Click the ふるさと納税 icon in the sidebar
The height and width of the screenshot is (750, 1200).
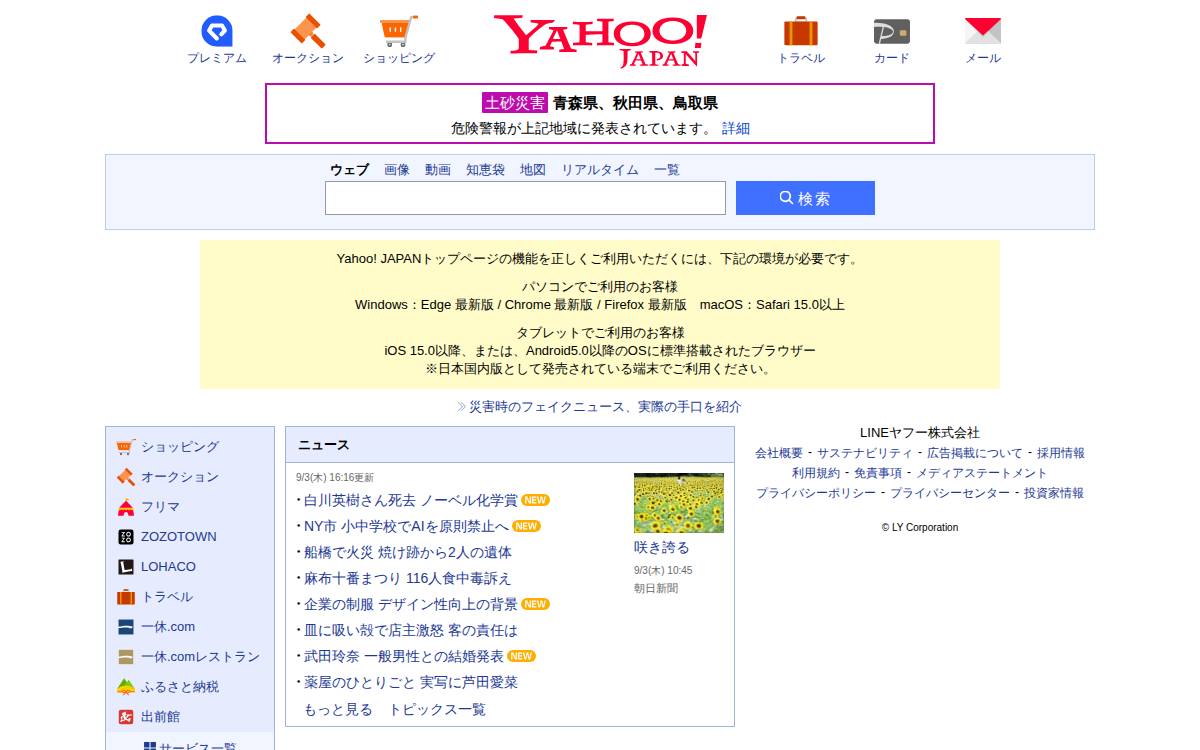(x=125, y=687)
